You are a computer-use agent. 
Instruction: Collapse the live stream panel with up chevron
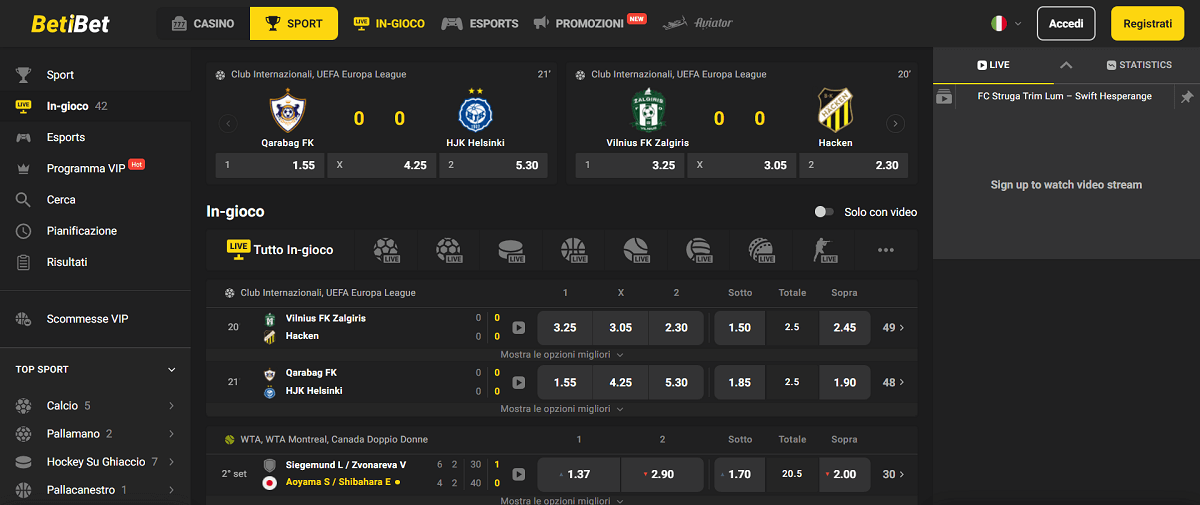coord(1066,65)
